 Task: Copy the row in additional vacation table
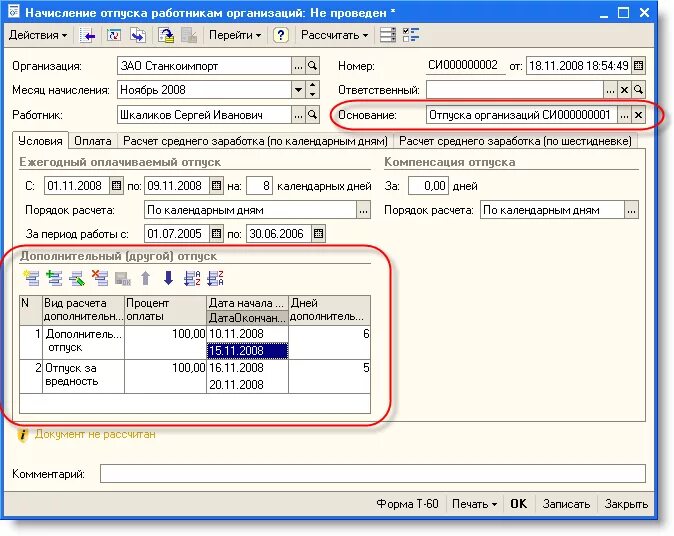coord(54,278)
